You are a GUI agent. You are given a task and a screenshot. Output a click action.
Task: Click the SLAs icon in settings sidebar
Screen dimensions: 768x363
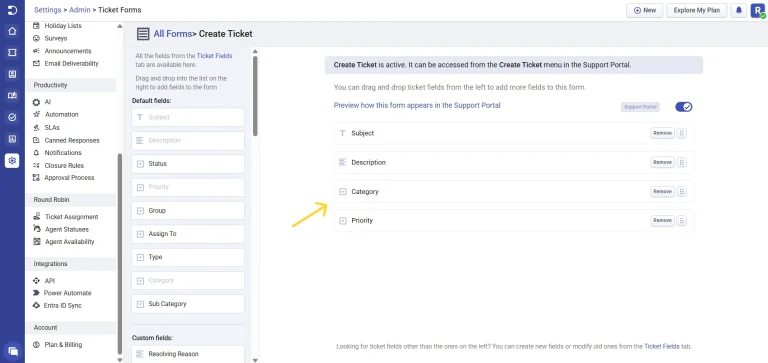[36, 127]
